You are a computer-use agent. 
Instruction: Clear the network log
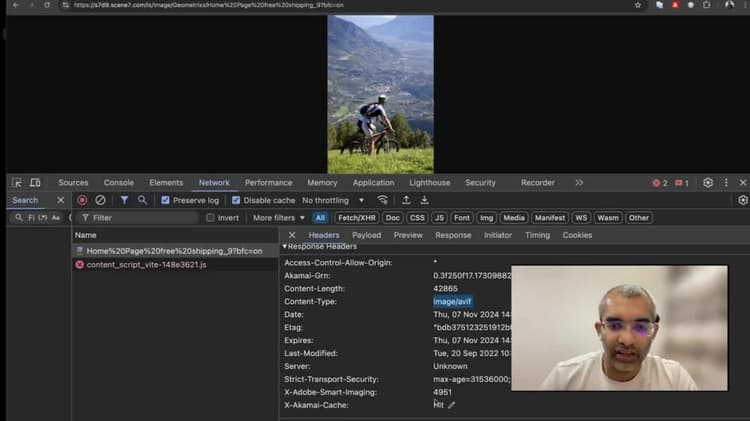point(100,200)
